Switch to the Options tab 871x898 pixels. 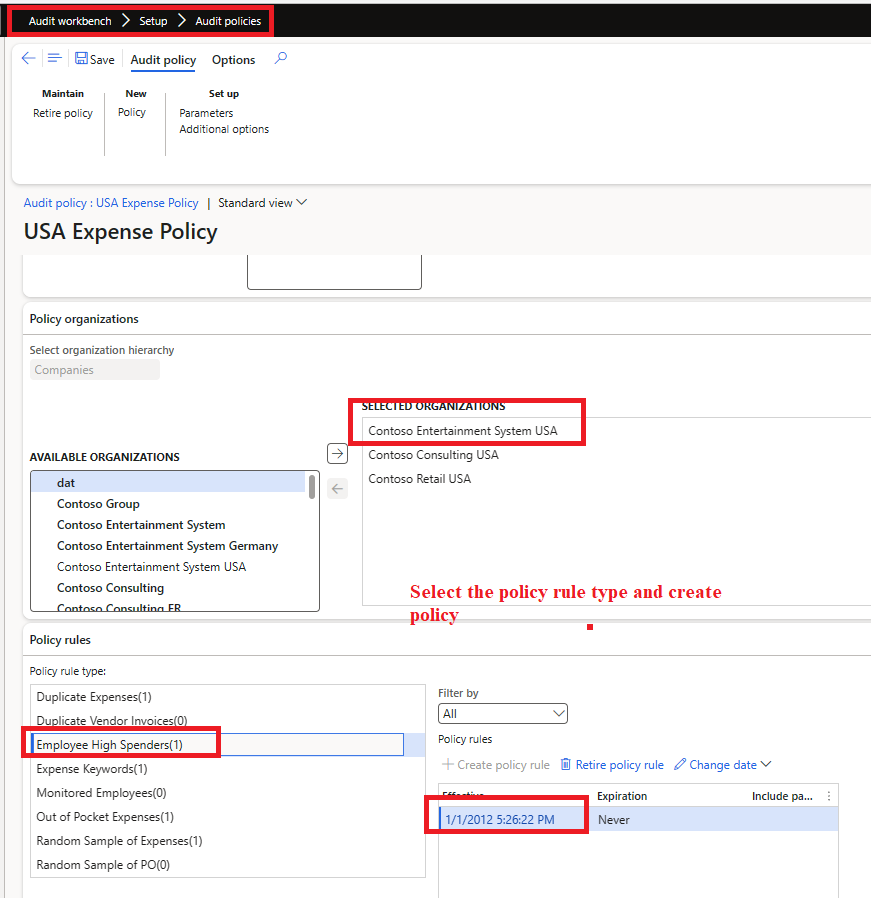click(233, 60)
